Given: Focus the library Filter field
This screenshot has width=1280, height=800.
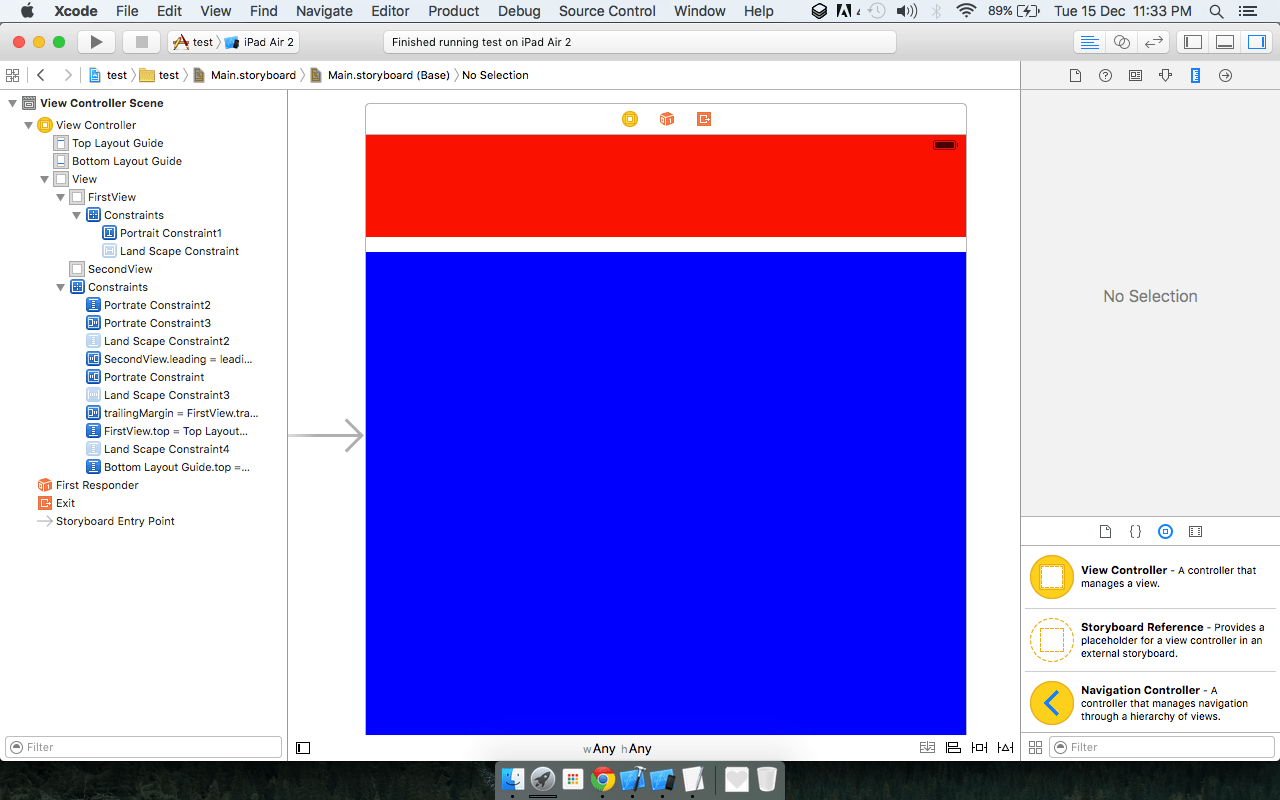Looking at the screenshot, I should [1161, 747].
